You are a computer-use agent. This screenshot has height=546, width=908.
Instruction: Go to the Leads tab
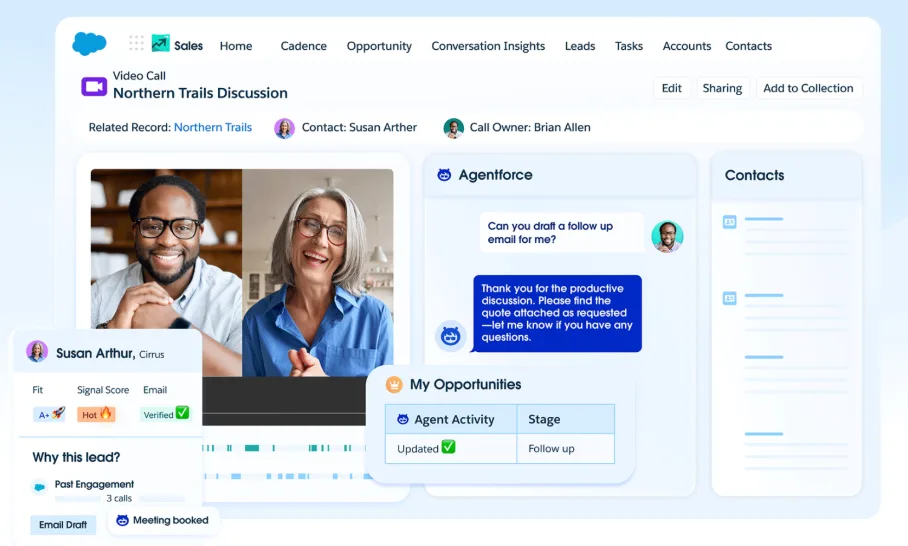pos(580,46)
